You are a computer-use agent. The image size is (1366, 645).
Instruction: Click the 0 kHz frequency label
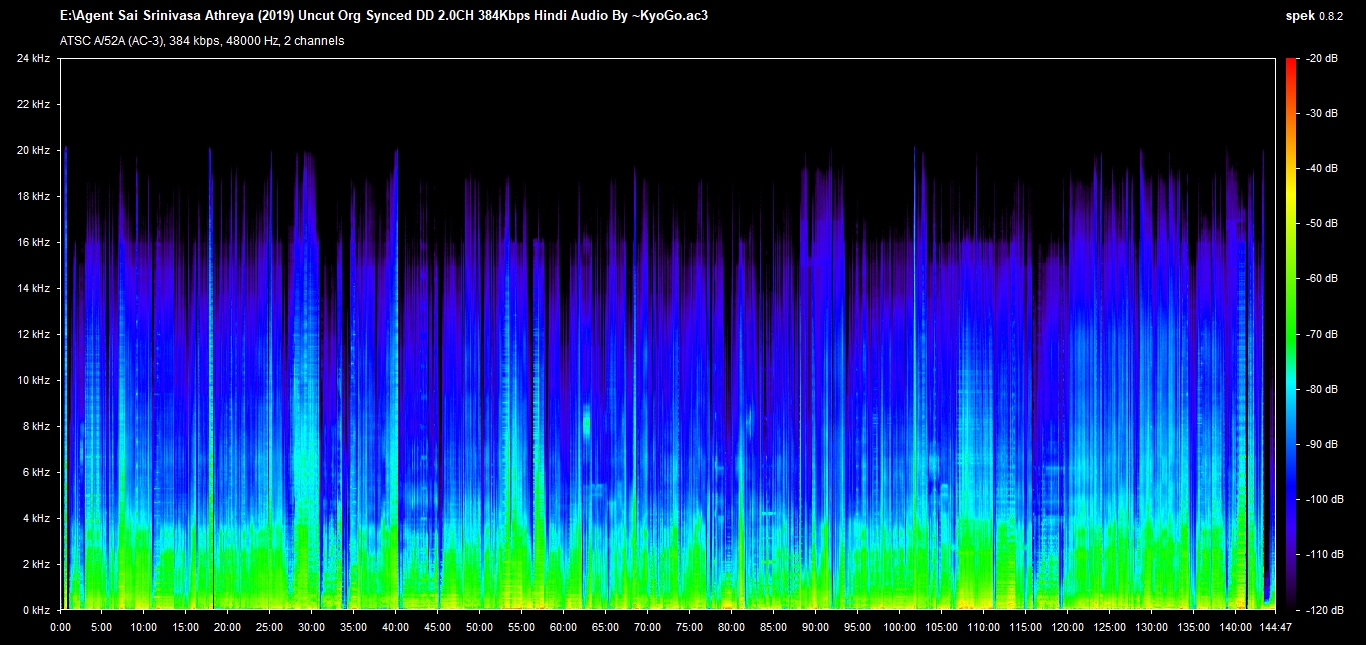(x=36, y=610)
